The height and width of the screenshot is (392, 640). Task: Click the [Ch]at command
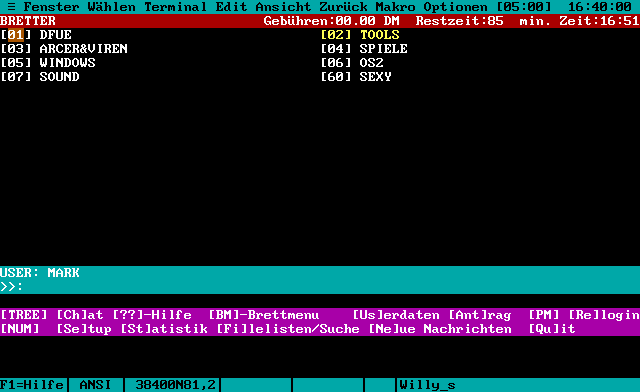tap(80, 315)
